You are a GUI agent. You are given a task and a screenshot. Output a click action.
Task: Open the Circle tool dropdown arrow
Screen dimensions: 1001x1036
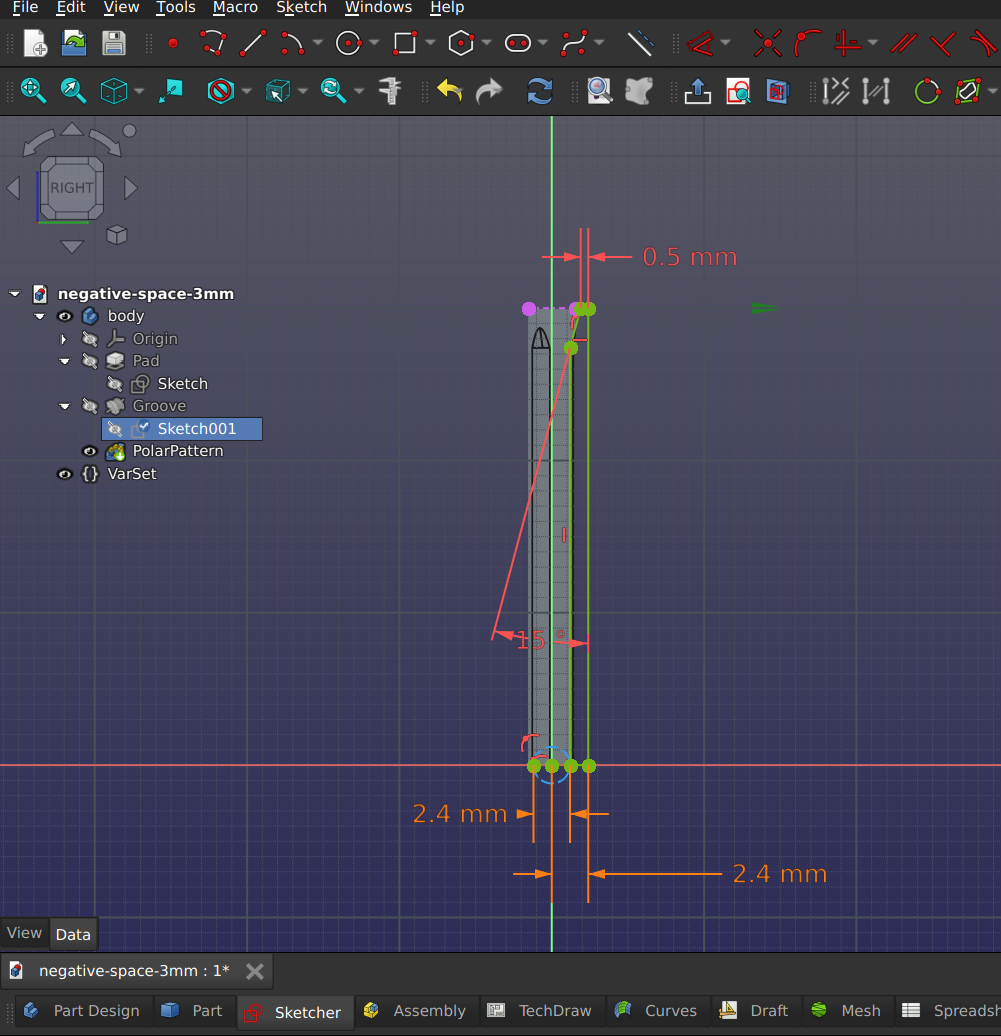click(374, 44)
